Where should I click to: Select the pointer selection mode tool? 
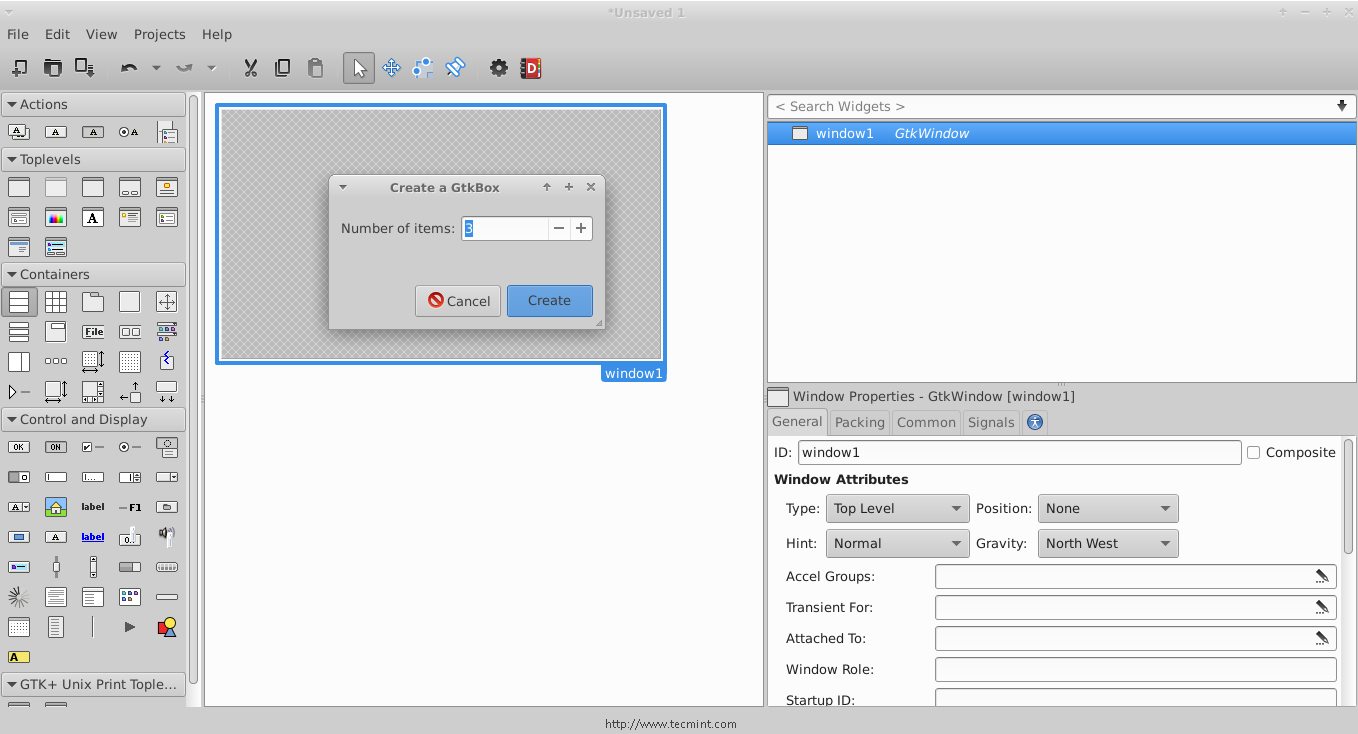[x=359, y=68]
